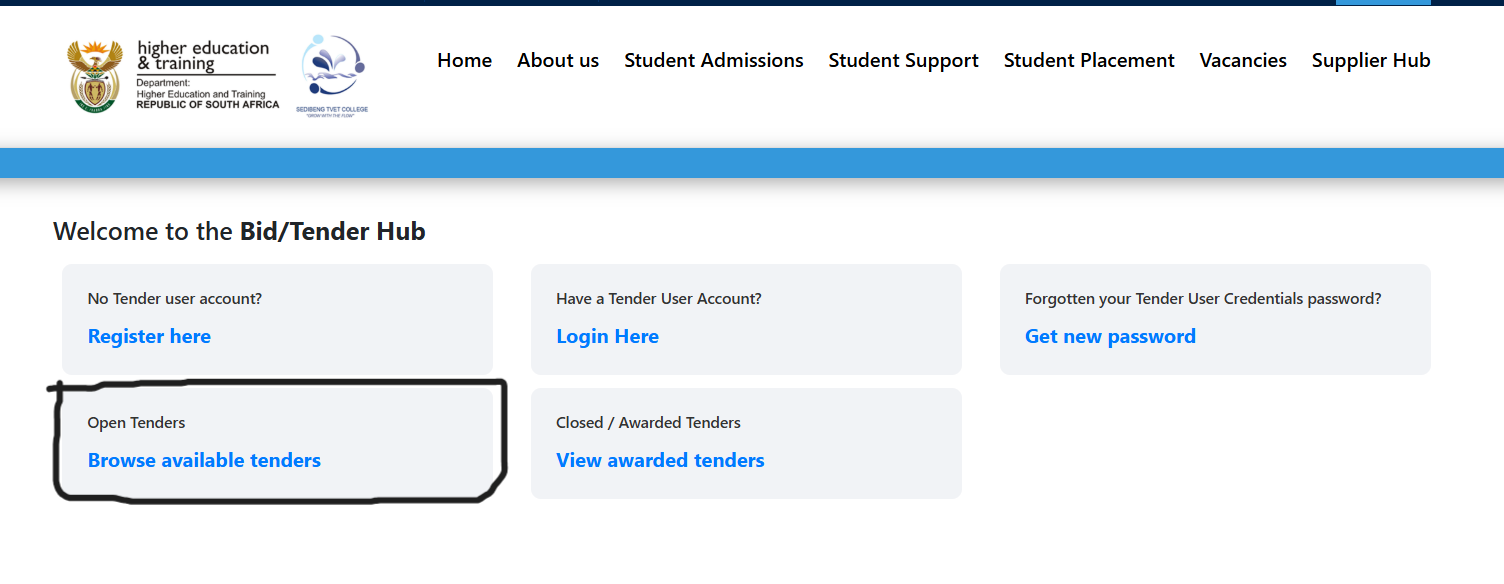
Task: Click the Login Here link
Action: click(x=607, y=337)
